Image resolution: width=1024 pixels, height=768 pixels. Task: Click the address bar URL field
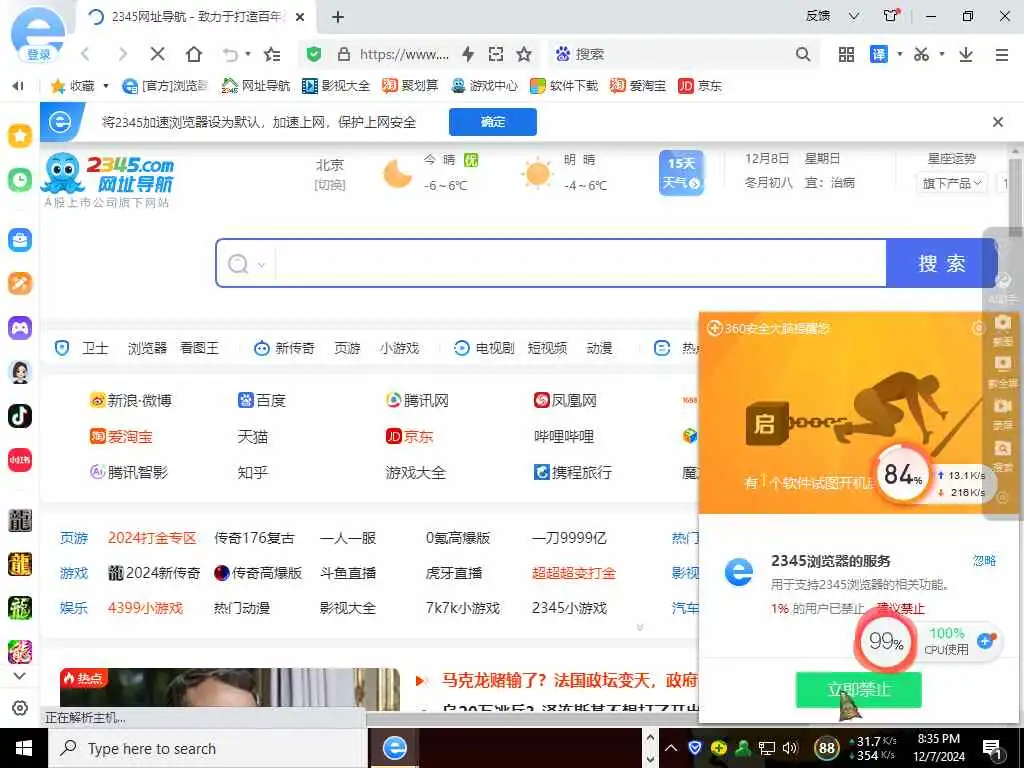pos(404,54)
